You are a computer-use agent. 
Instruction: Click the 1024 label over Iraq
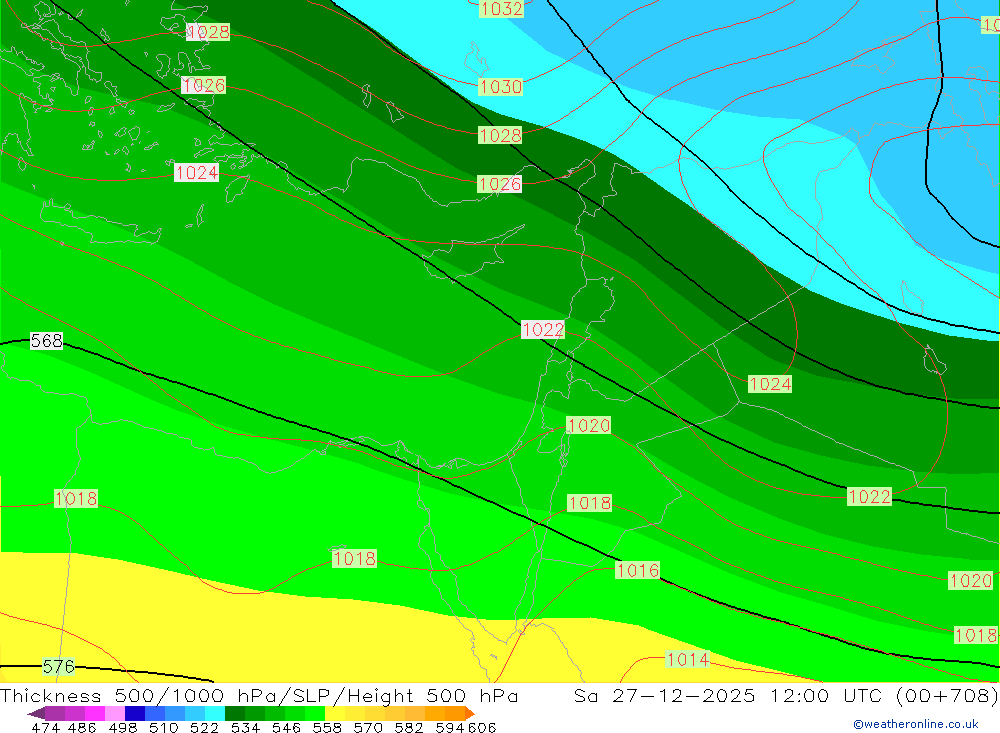coord(770,384)
